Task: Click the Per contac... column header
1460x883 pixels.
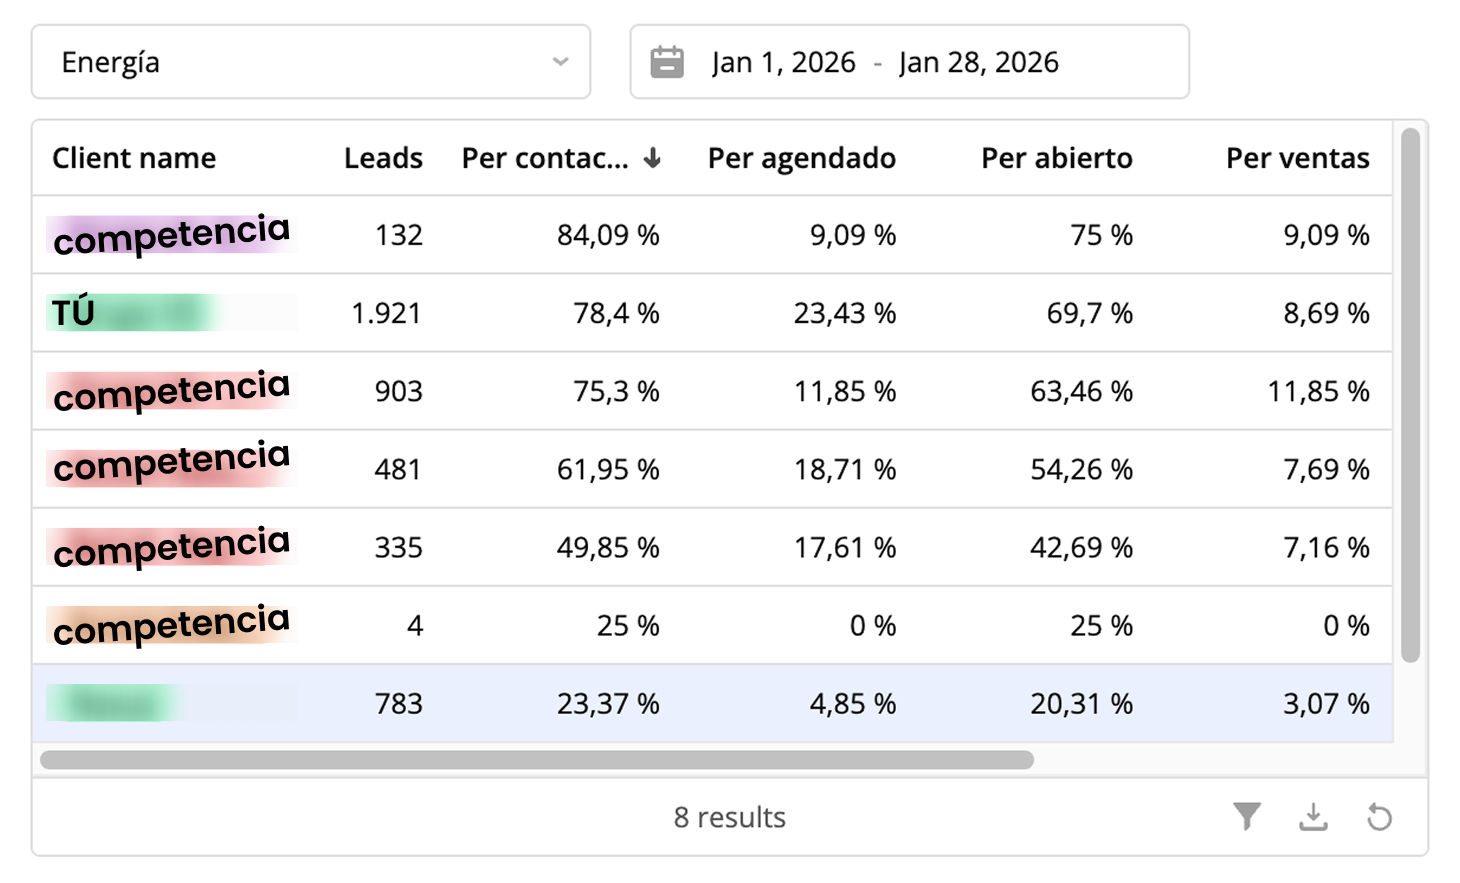Action: 545,158
